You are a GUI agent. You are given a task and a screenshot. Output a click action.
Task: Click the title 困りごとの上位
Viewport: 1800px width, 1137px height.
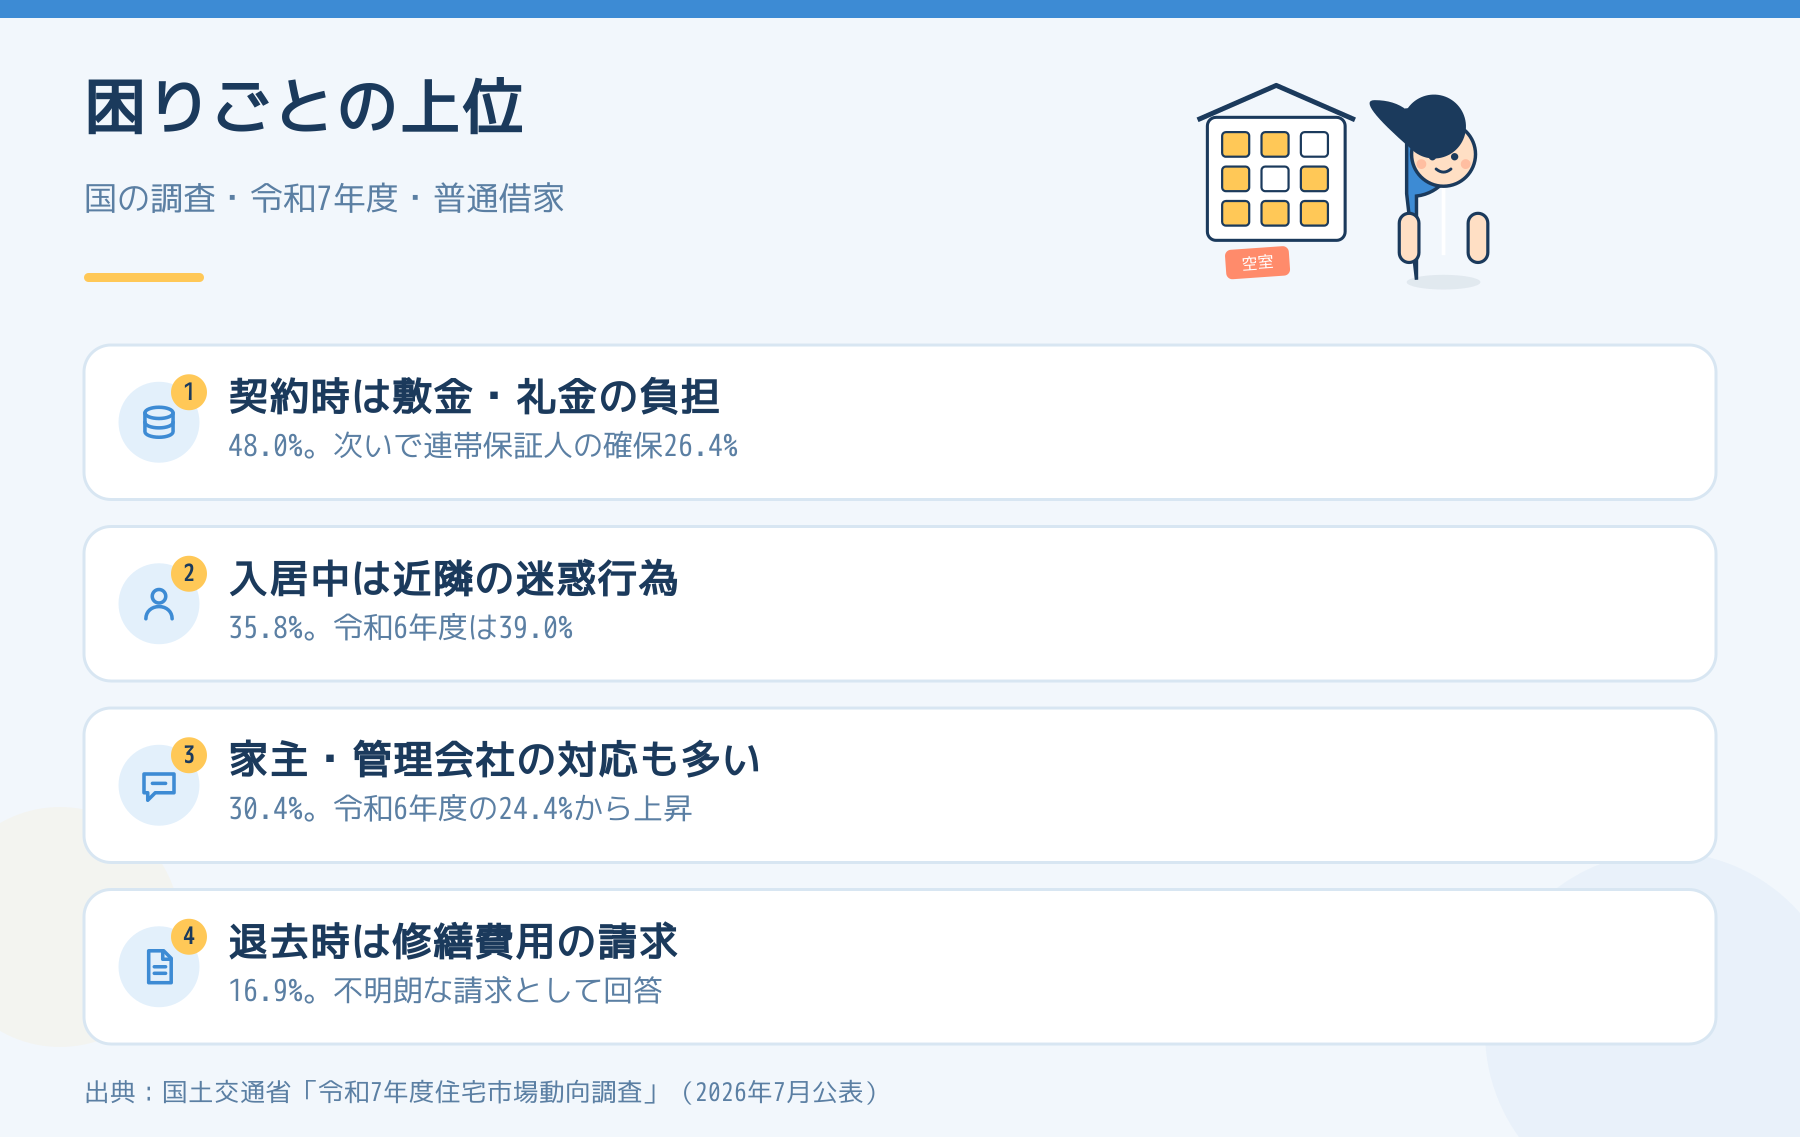[x=304, y=107]
